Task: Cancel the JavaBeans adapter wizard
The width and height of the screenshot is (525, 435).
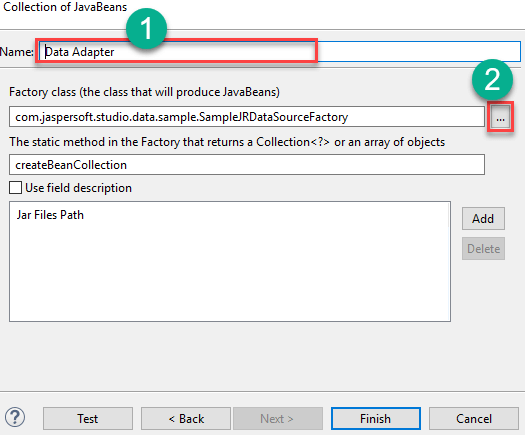Action: (474, 419)
